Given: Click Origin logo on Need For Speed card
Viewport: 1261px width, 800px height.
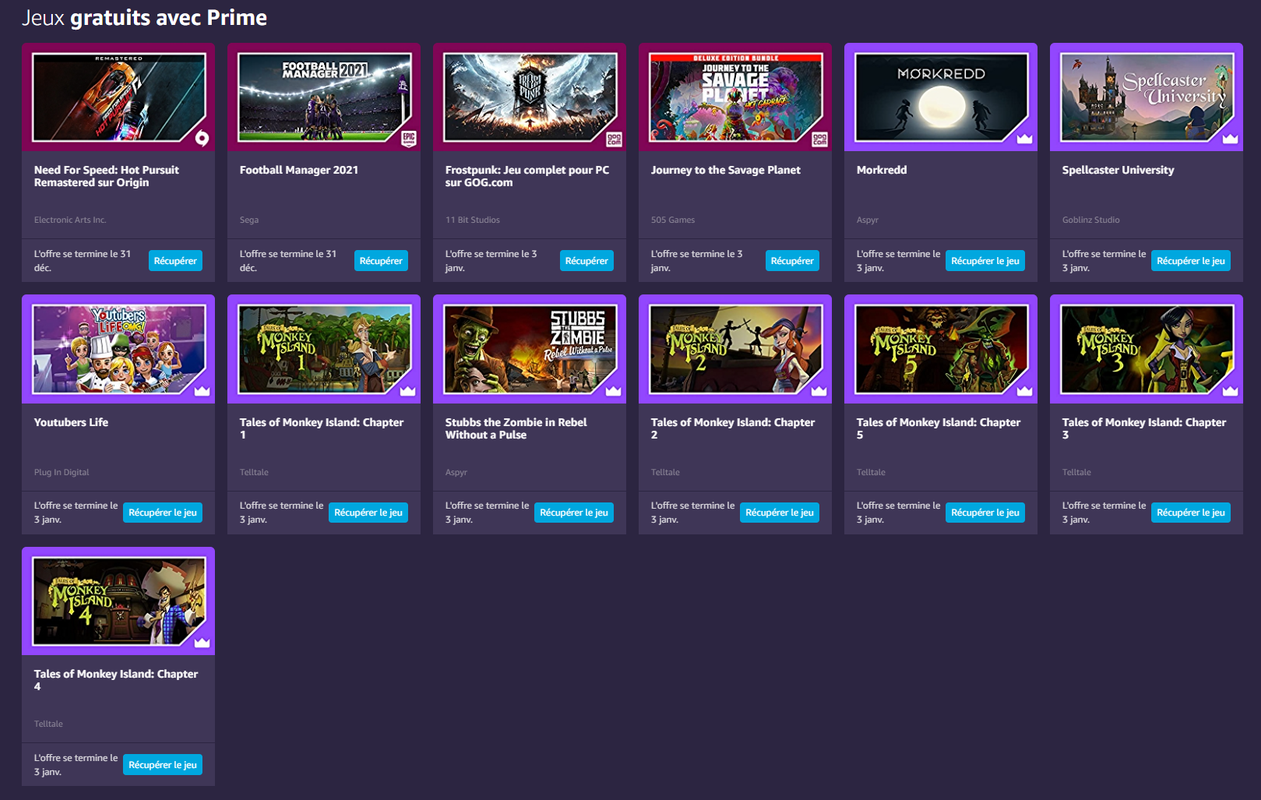Looking at the screenshot, I should click(202, 139).
